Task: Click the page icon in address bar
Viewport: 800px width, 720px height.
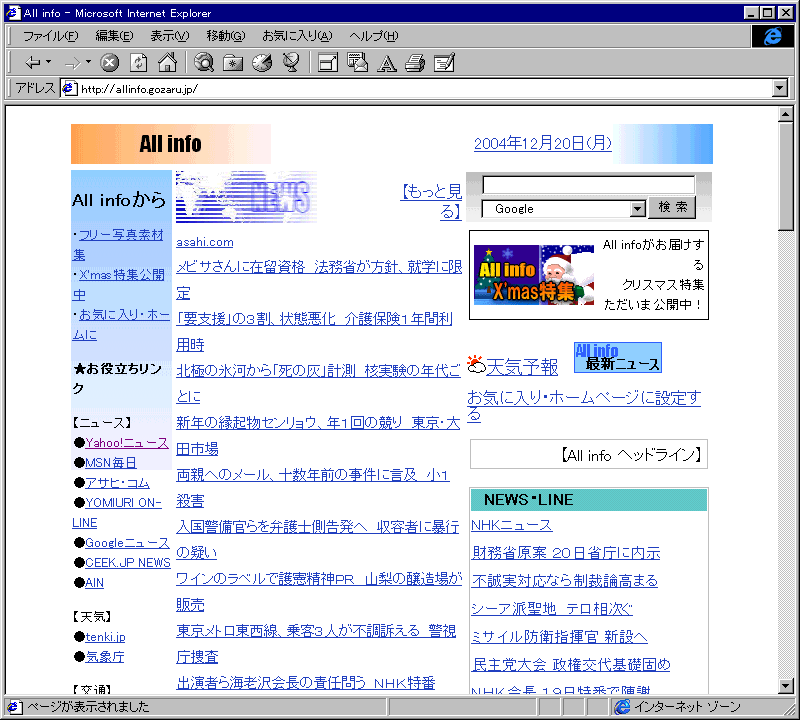Action: click(x=69, y=89)
